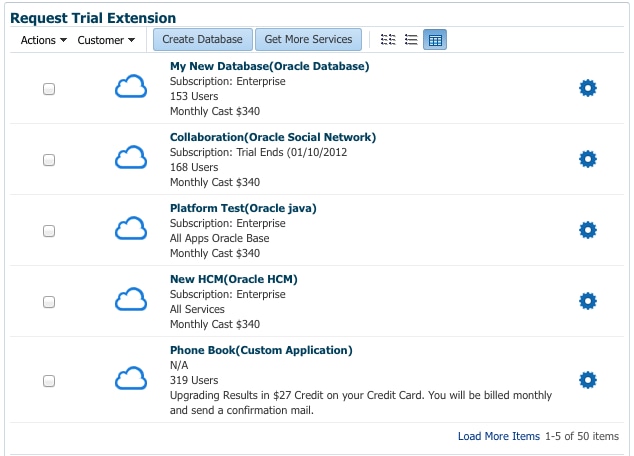Screen dimensions: 634x456
Task: Check the My New Database checkbox
Action: coord(49,89)
